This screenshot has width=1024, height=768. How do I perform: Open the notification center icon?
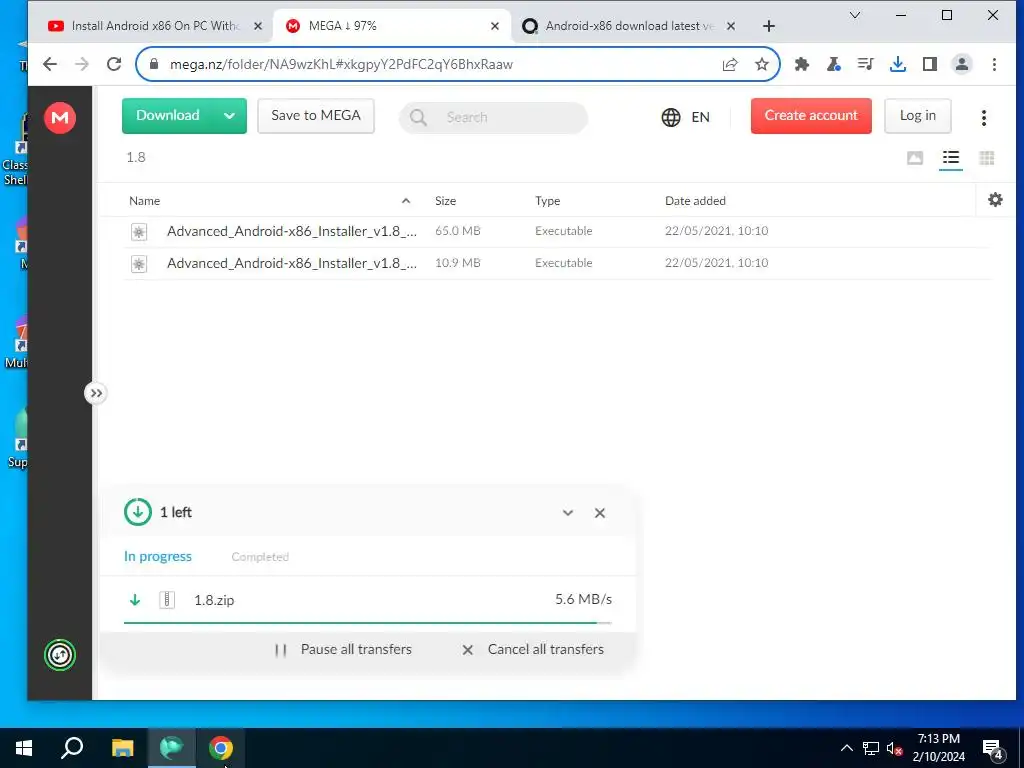pyautogui.click(x=993, y=750)
